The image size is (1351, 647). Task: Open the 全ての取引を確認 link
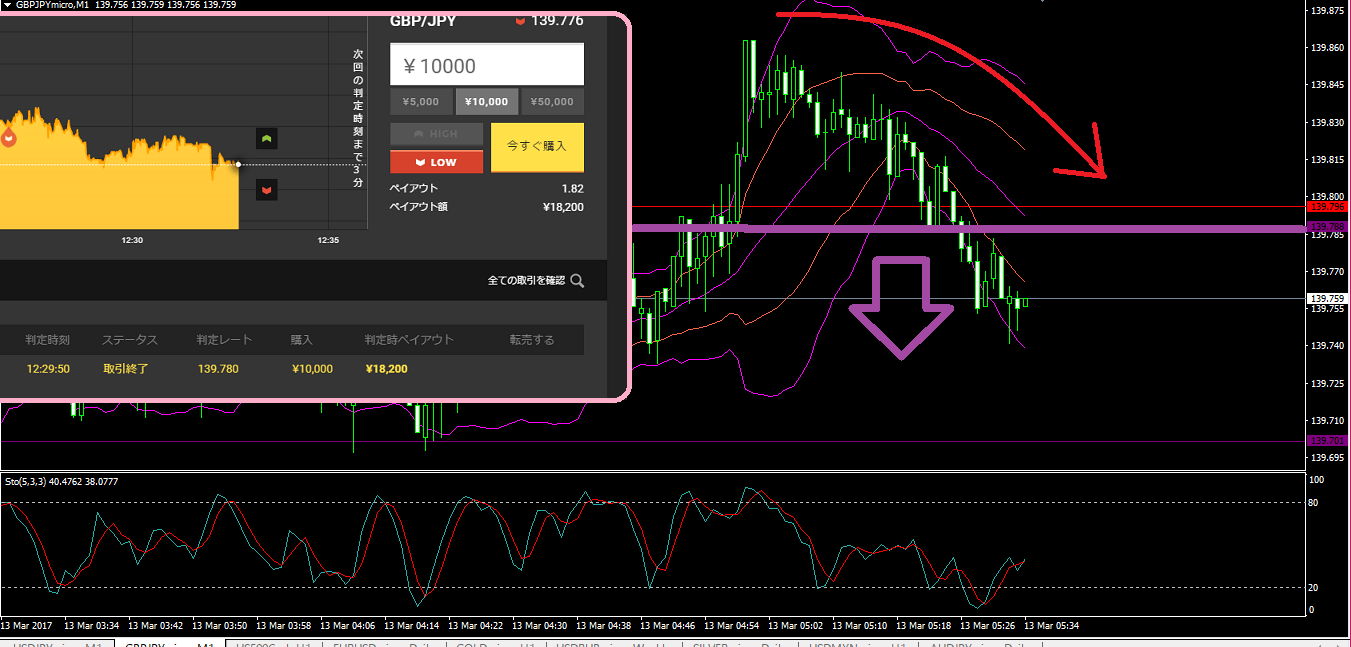[x=526, y=281]
